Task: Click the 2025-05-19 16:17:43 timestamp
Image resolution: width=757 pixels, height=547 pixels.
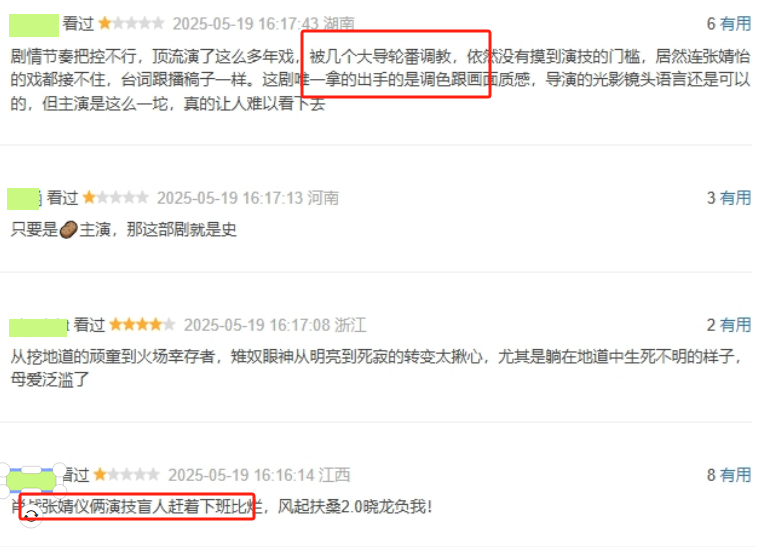Action: point(246,23)
